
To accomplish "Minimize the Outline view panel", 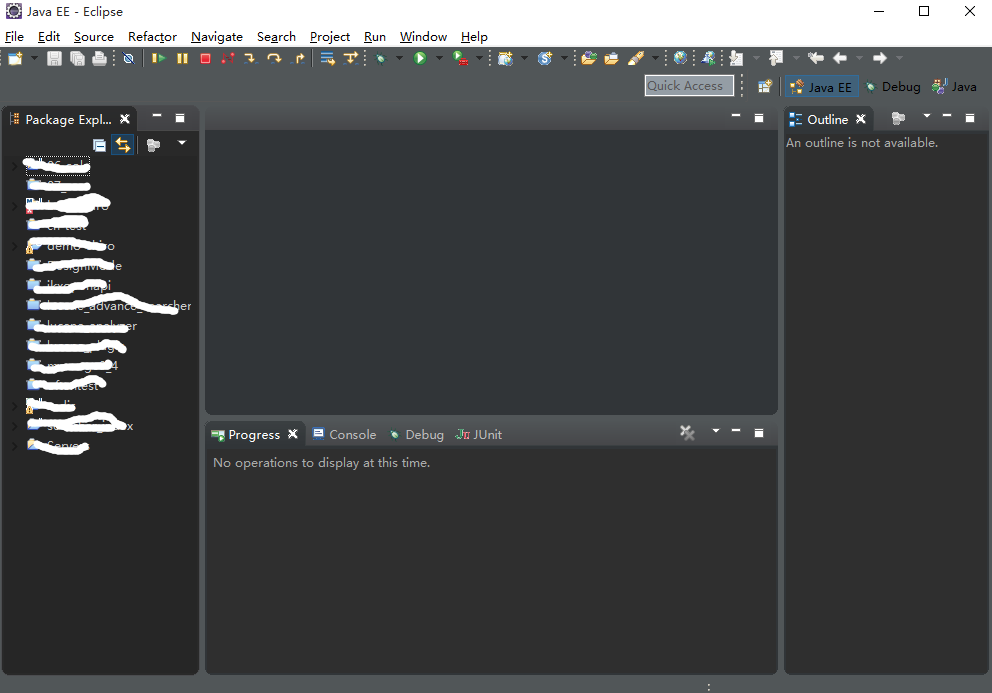I will point(947,116).
